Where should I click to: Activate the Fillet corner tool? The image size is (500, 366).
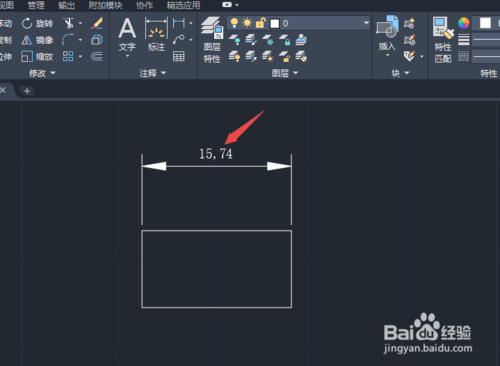click(68, 40)
